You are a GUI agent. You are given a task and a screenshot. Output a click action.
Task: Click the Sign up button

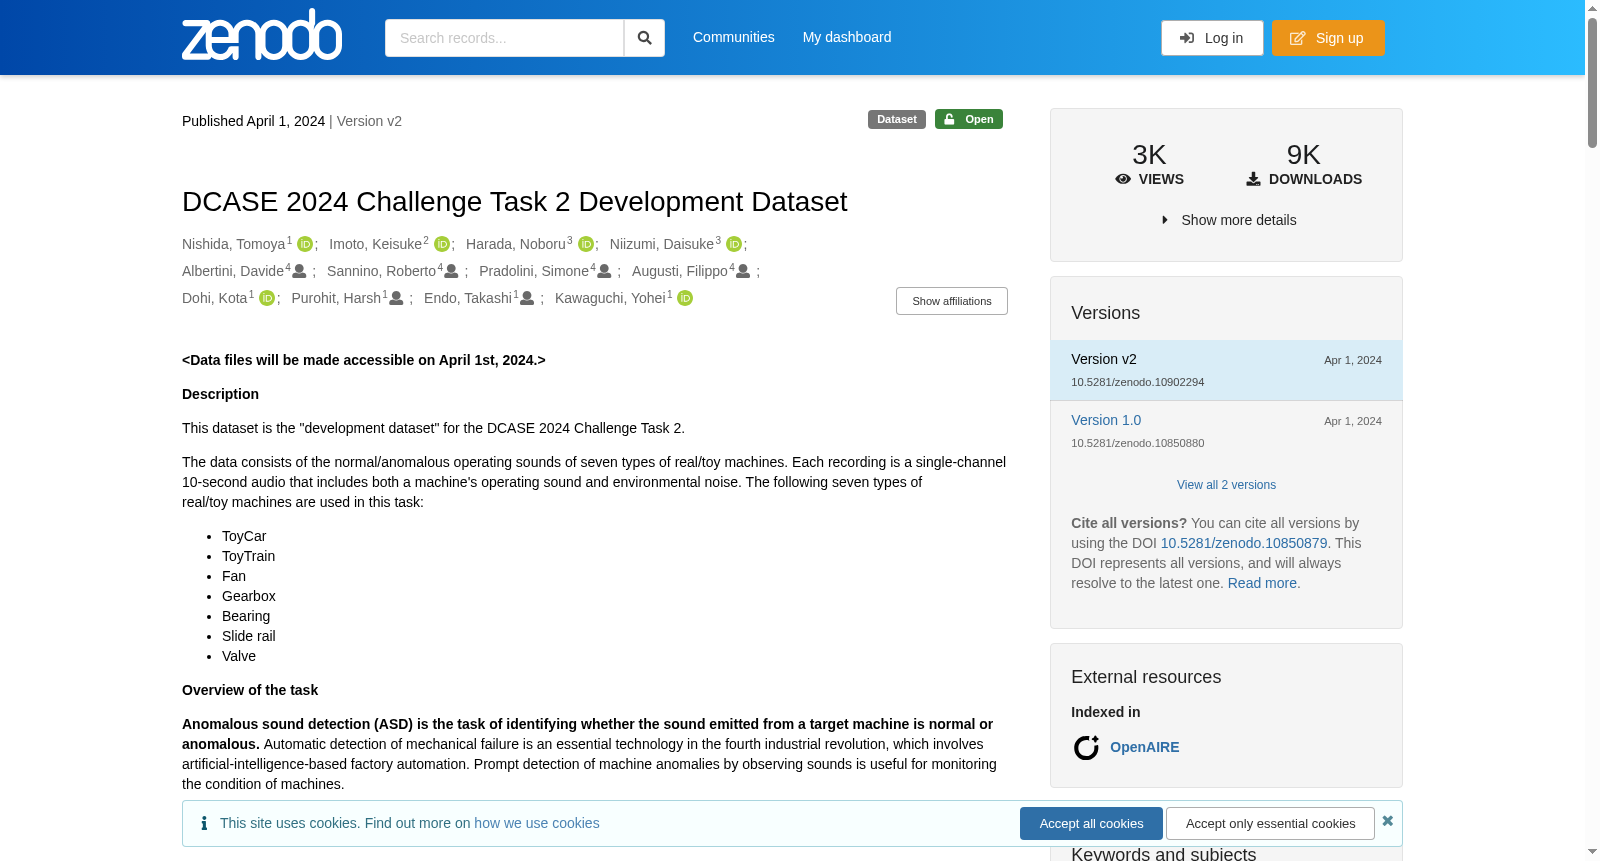(x=1328, y=38)
